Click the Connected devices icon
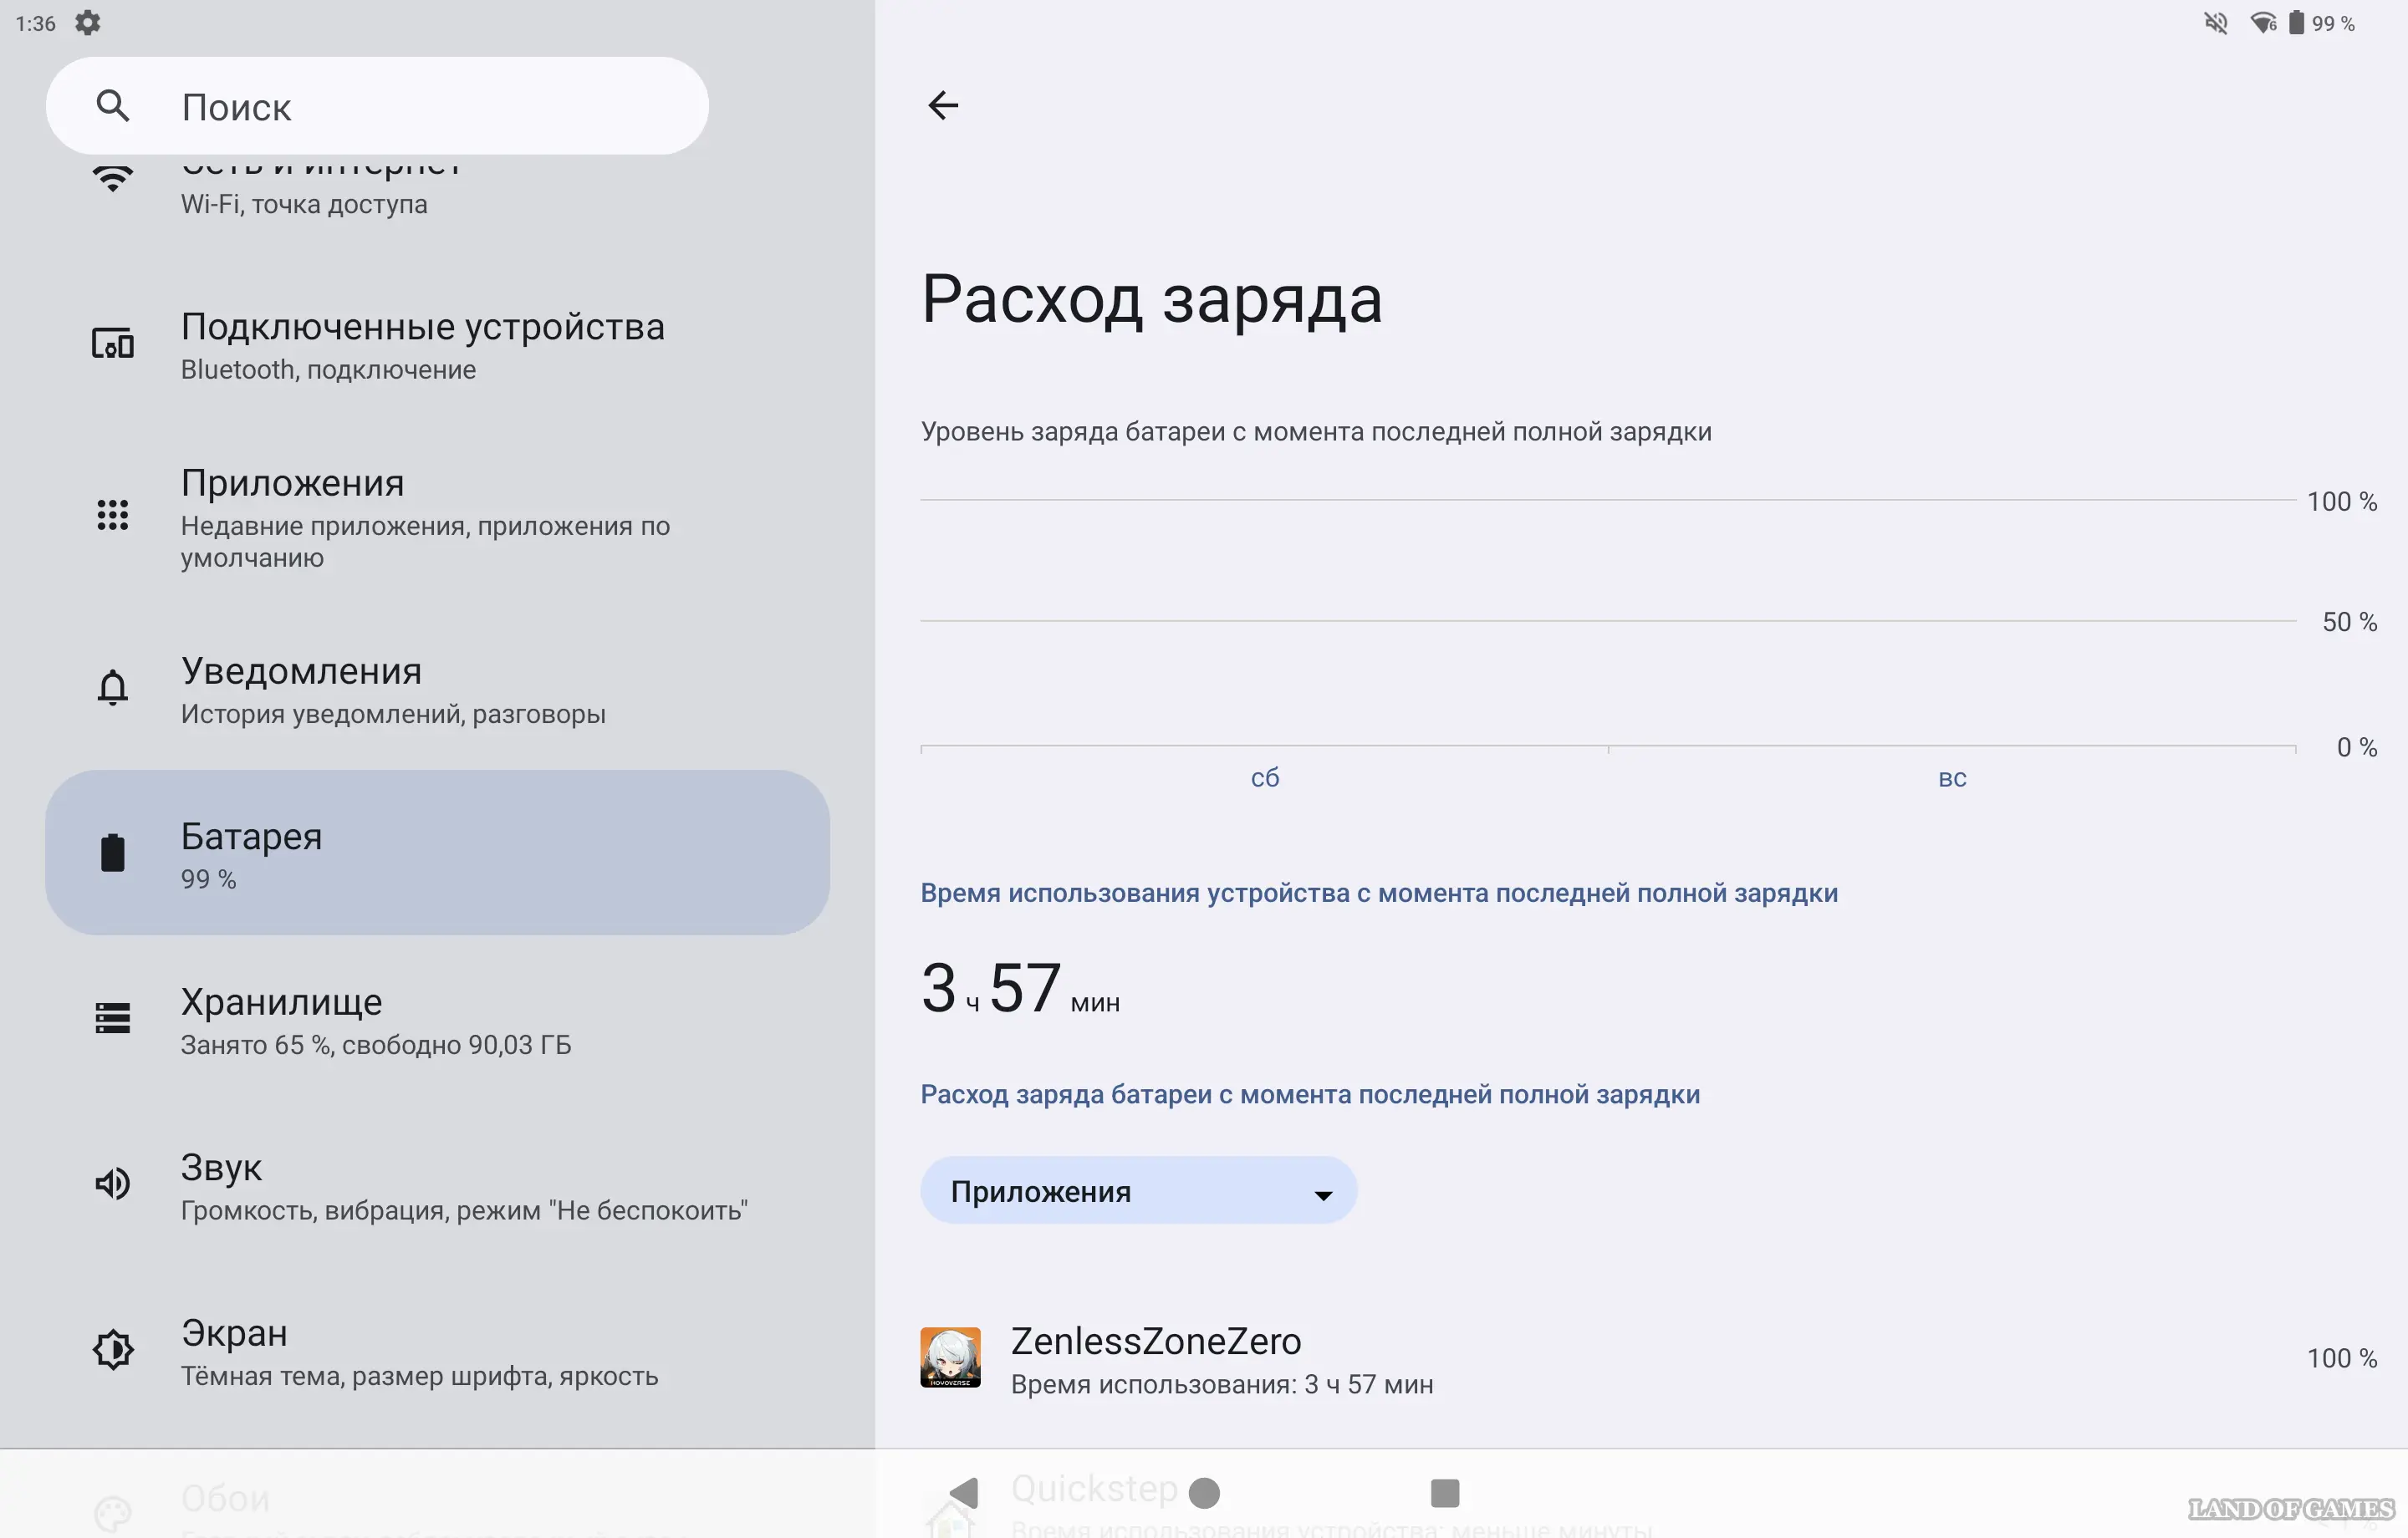Image resolution: width=2408 pixels, height=1538 pixels. (x=113, y=344)
